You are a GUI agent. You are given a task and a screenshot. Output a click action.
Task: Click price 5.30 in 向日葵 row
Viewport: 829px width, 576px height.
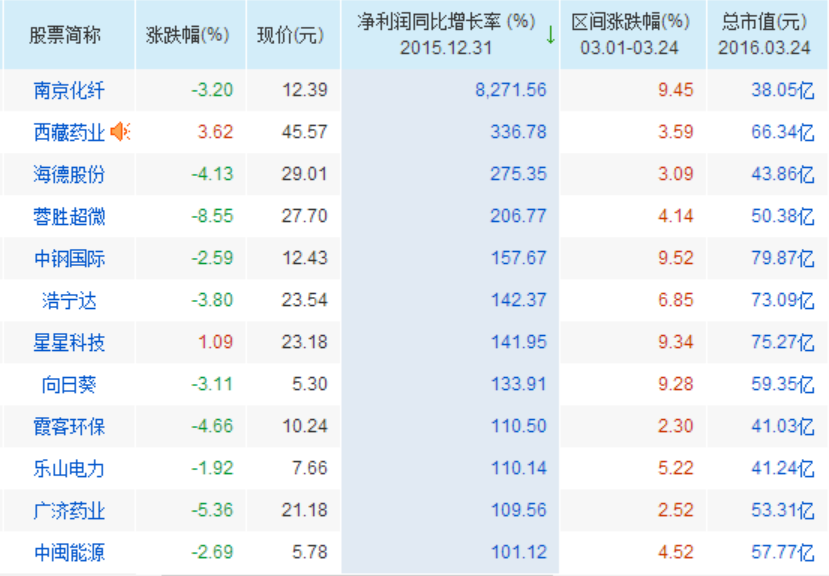310,384
